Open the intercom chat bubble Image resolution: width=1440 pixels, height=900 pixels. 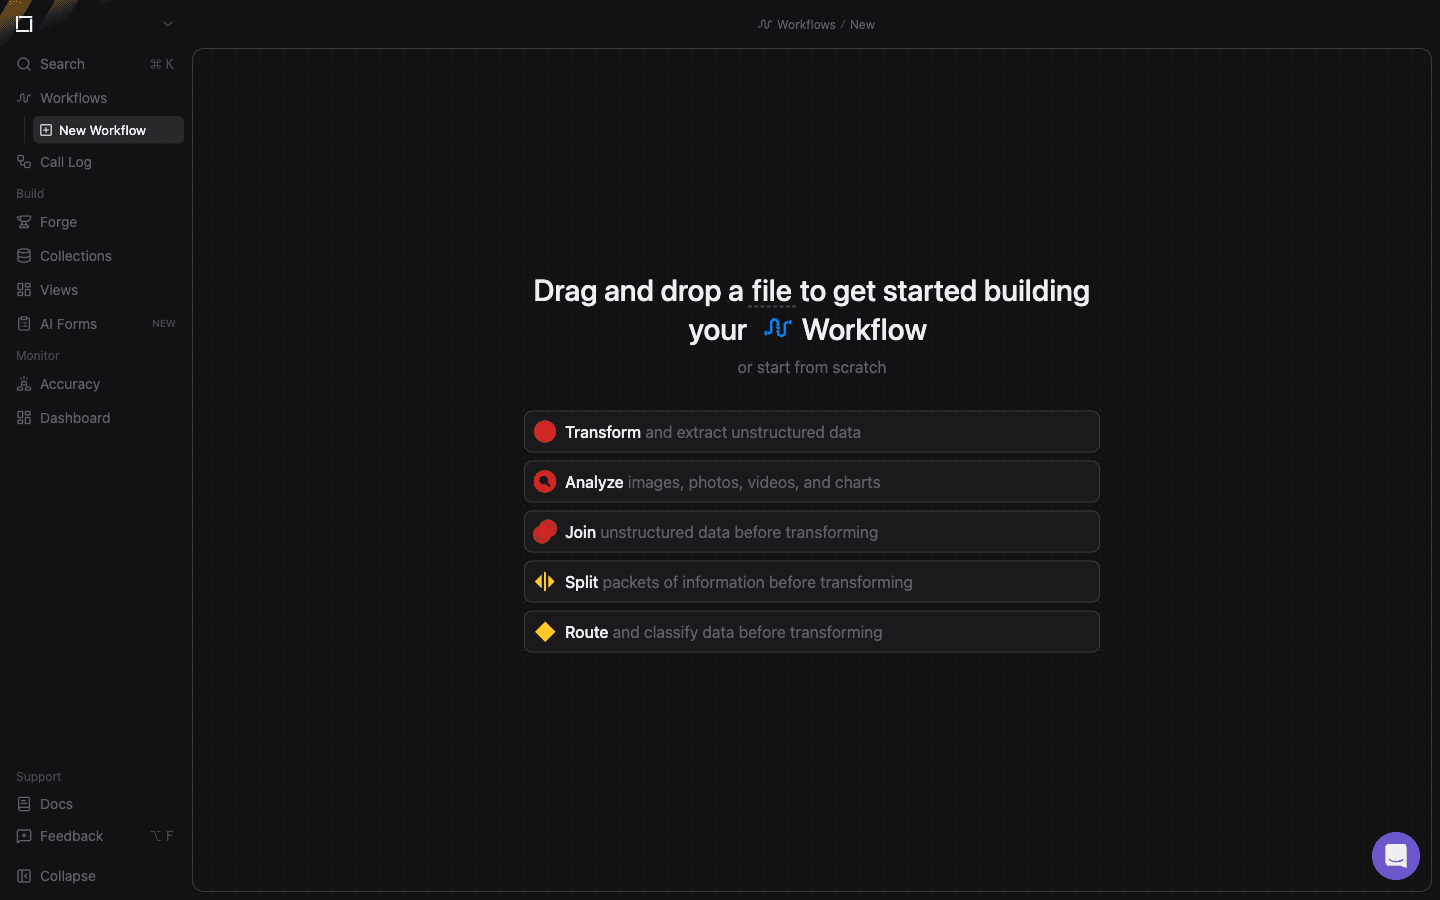click(1395, 856)
